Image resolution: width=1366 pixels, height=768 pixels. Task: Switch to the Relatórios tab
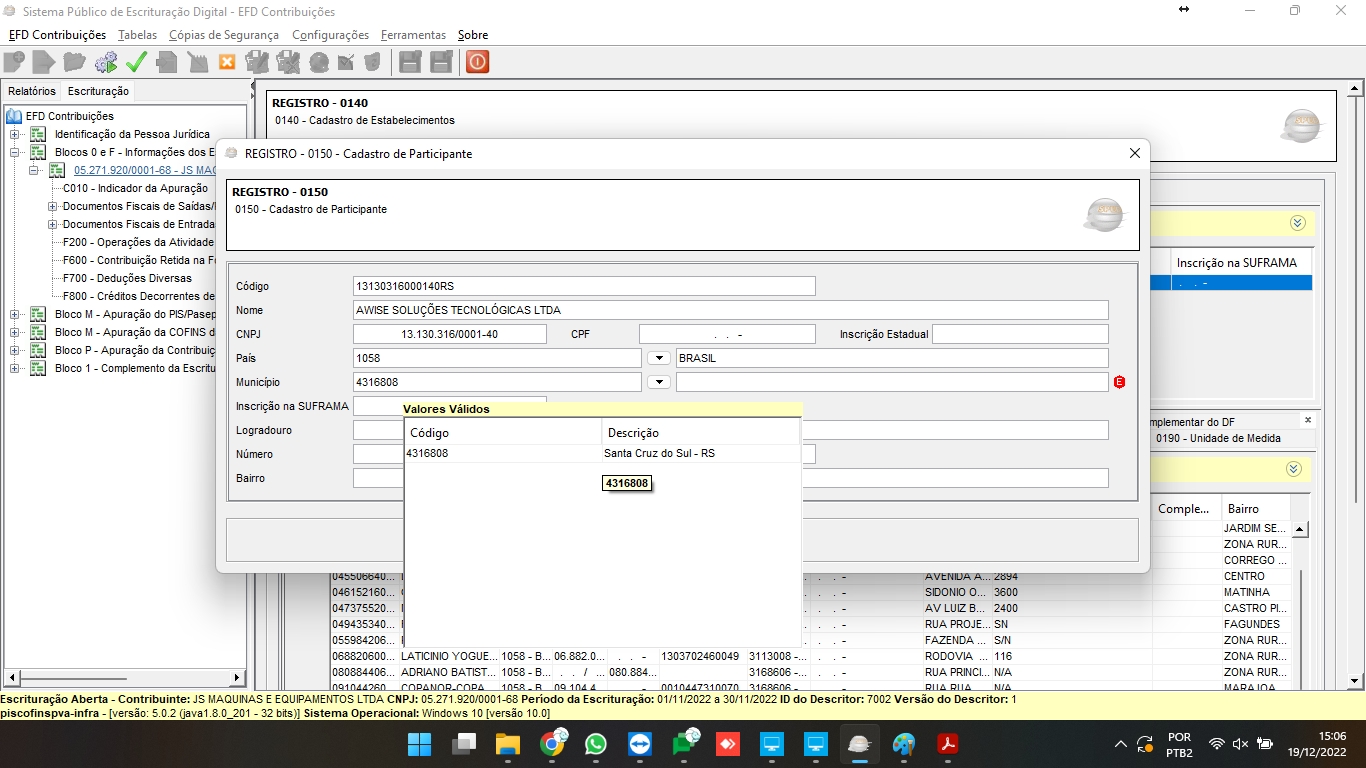pos(32,91)
